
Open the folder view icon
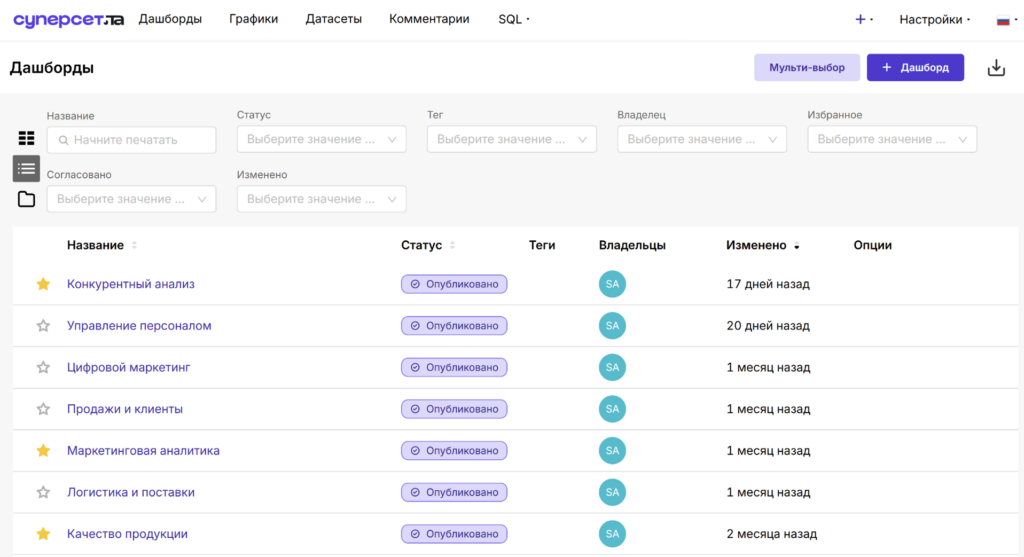pos(26,199)
